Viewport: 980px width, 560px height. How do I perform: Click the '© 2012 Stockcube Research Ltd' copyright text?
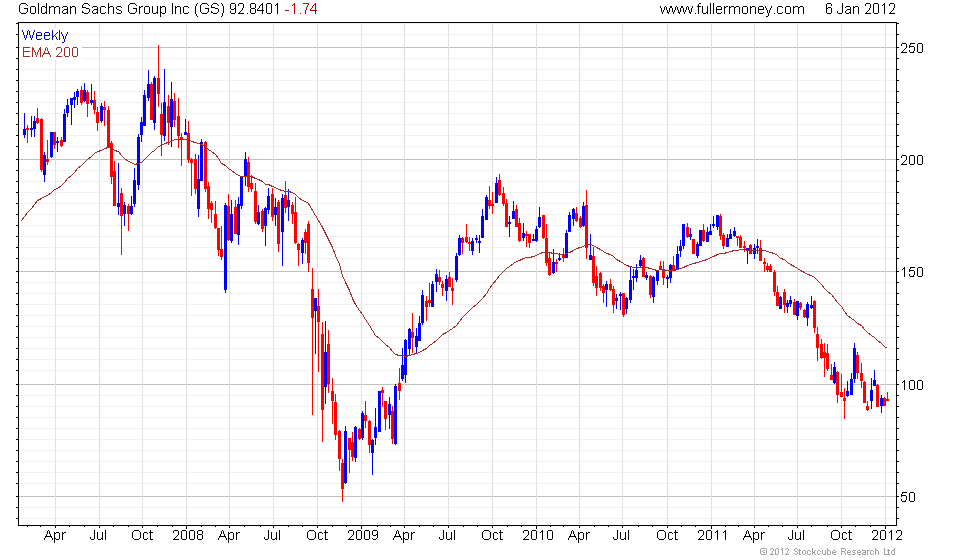(827, 552)
